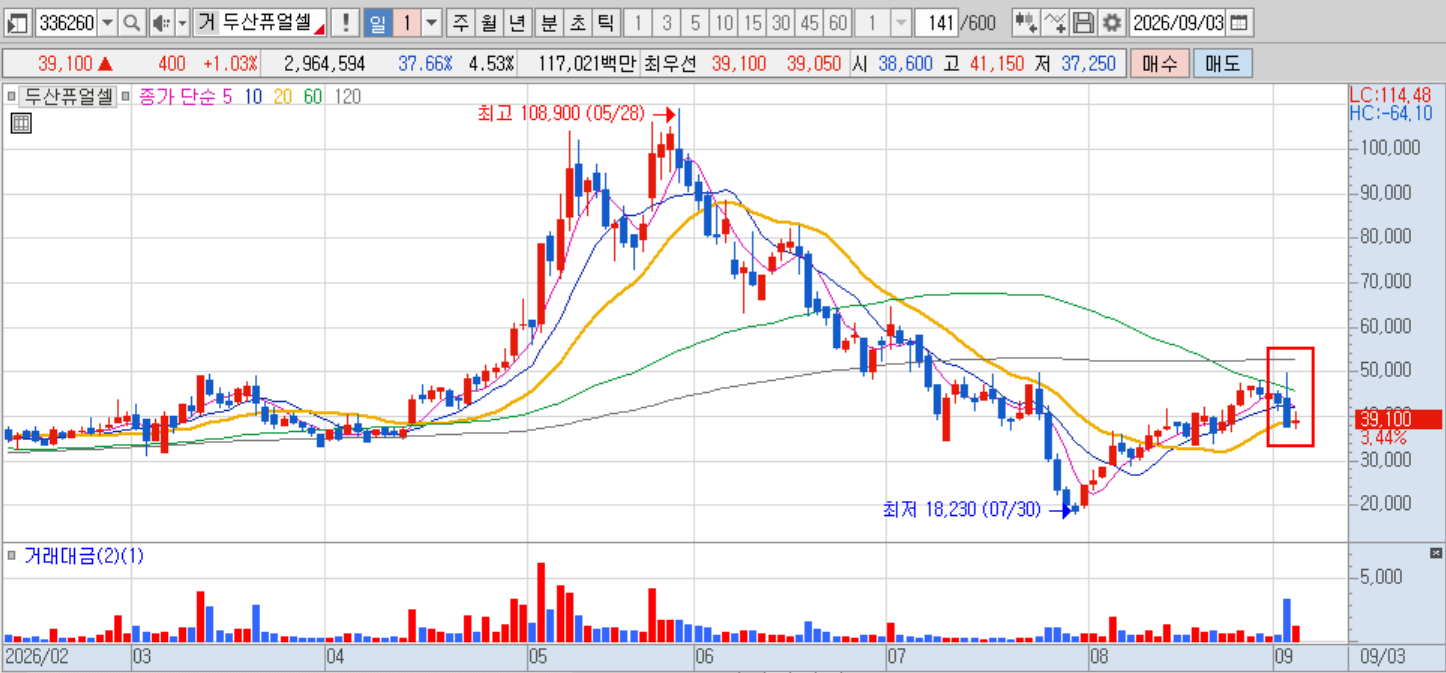
Task: Select the 일 daily chart period
Action: click(377, 23)
